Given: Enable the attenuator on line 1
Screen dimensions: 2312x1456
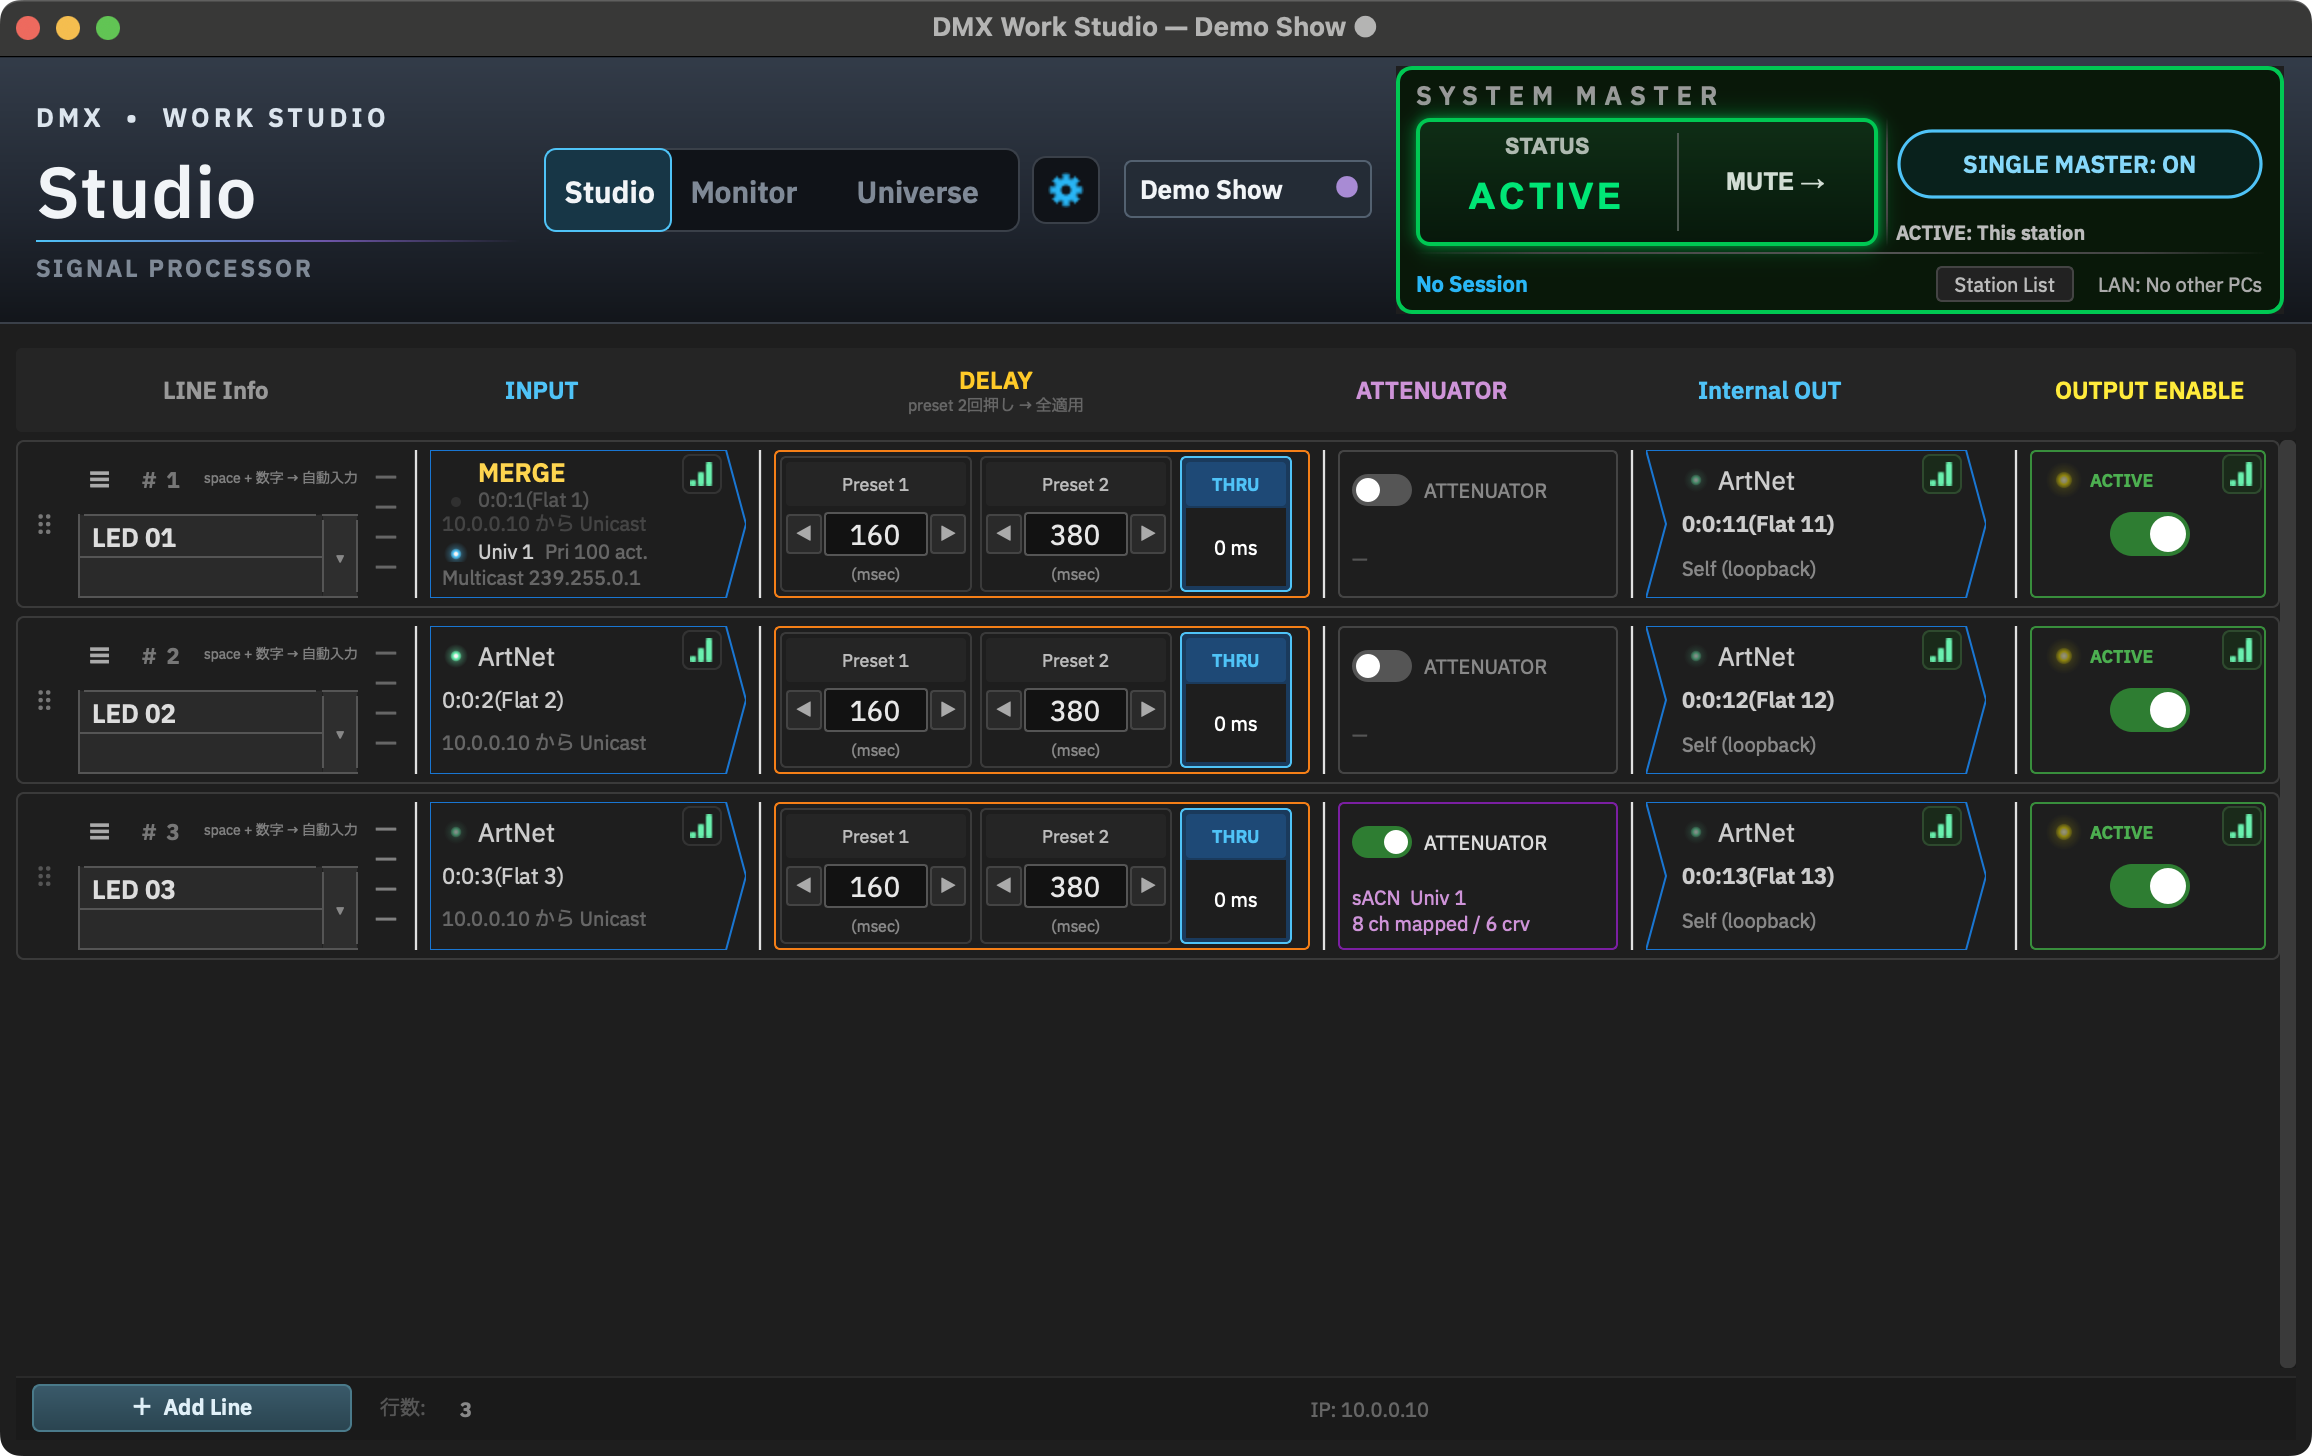Looking at the screenshot, I should (x=1381, y=490).
